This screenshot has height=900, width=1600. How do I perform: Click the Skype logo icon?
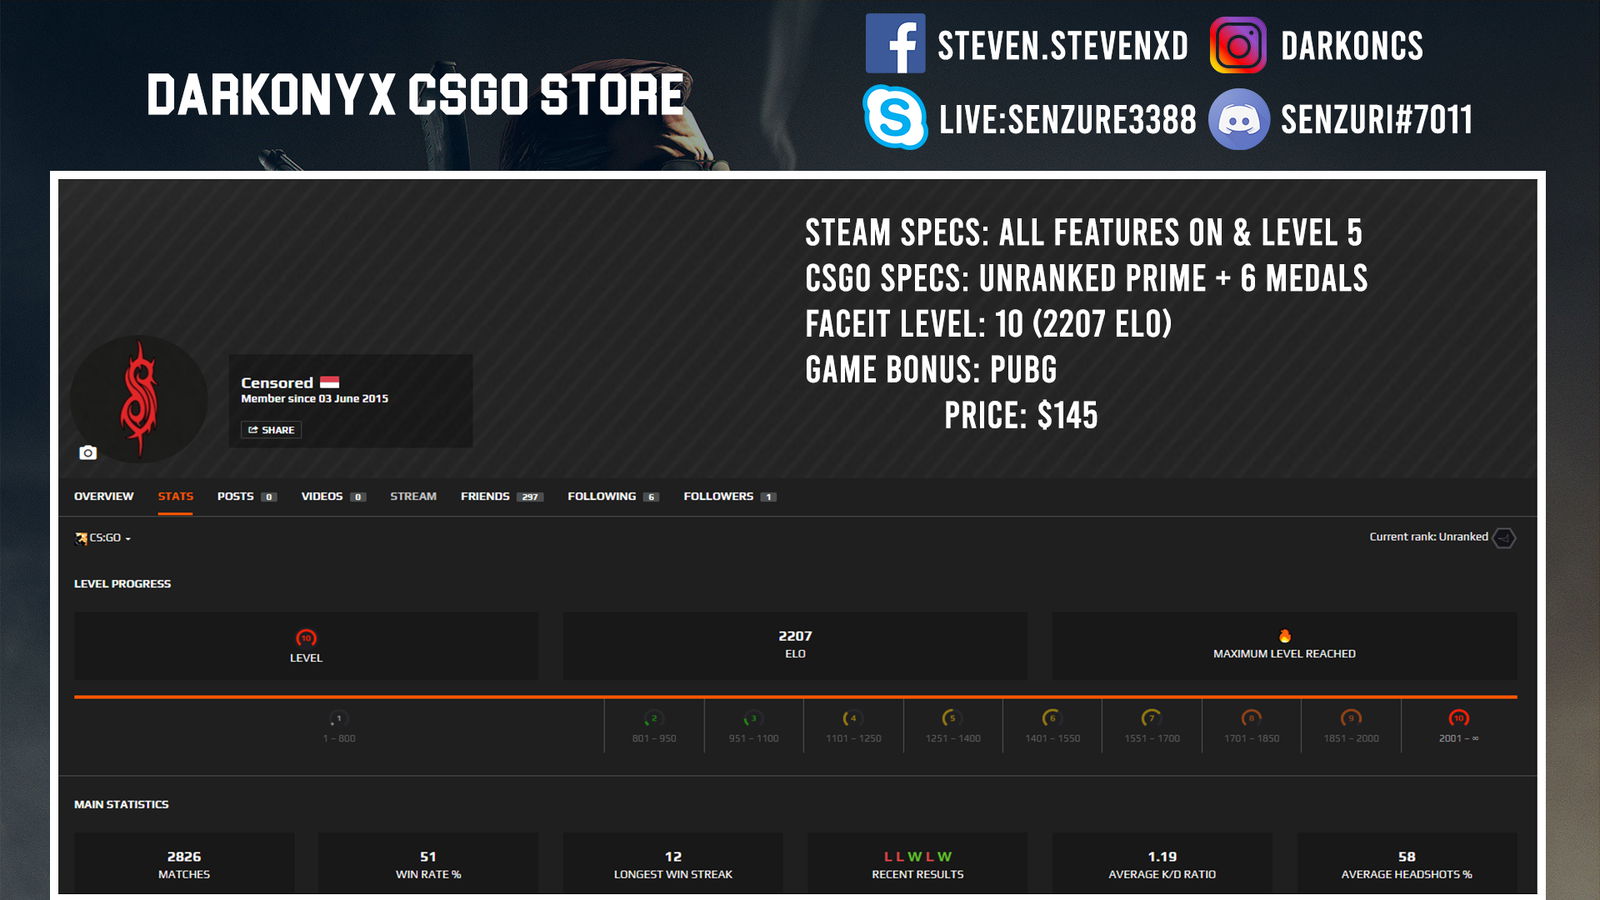(x=895, y=117)
